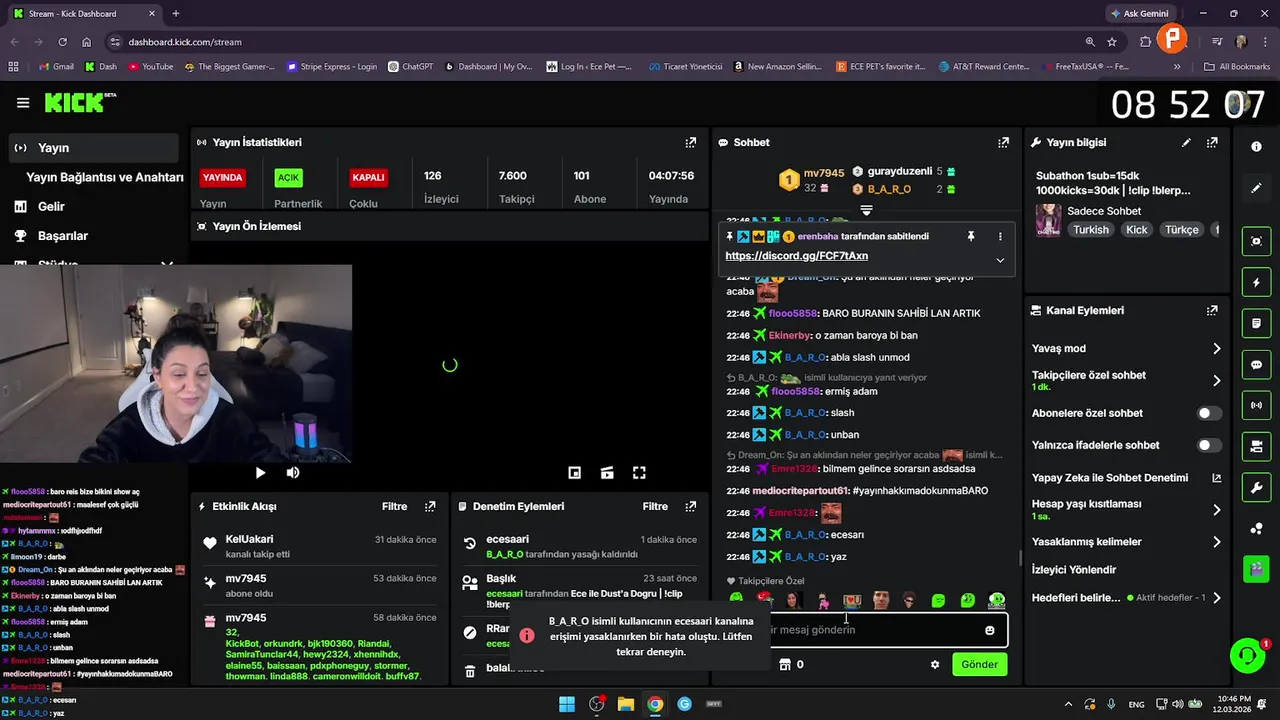The height and width of the screenshot is (720, 1280).
Task: Click the Turkish tag chip
Action: [1091, 230]
